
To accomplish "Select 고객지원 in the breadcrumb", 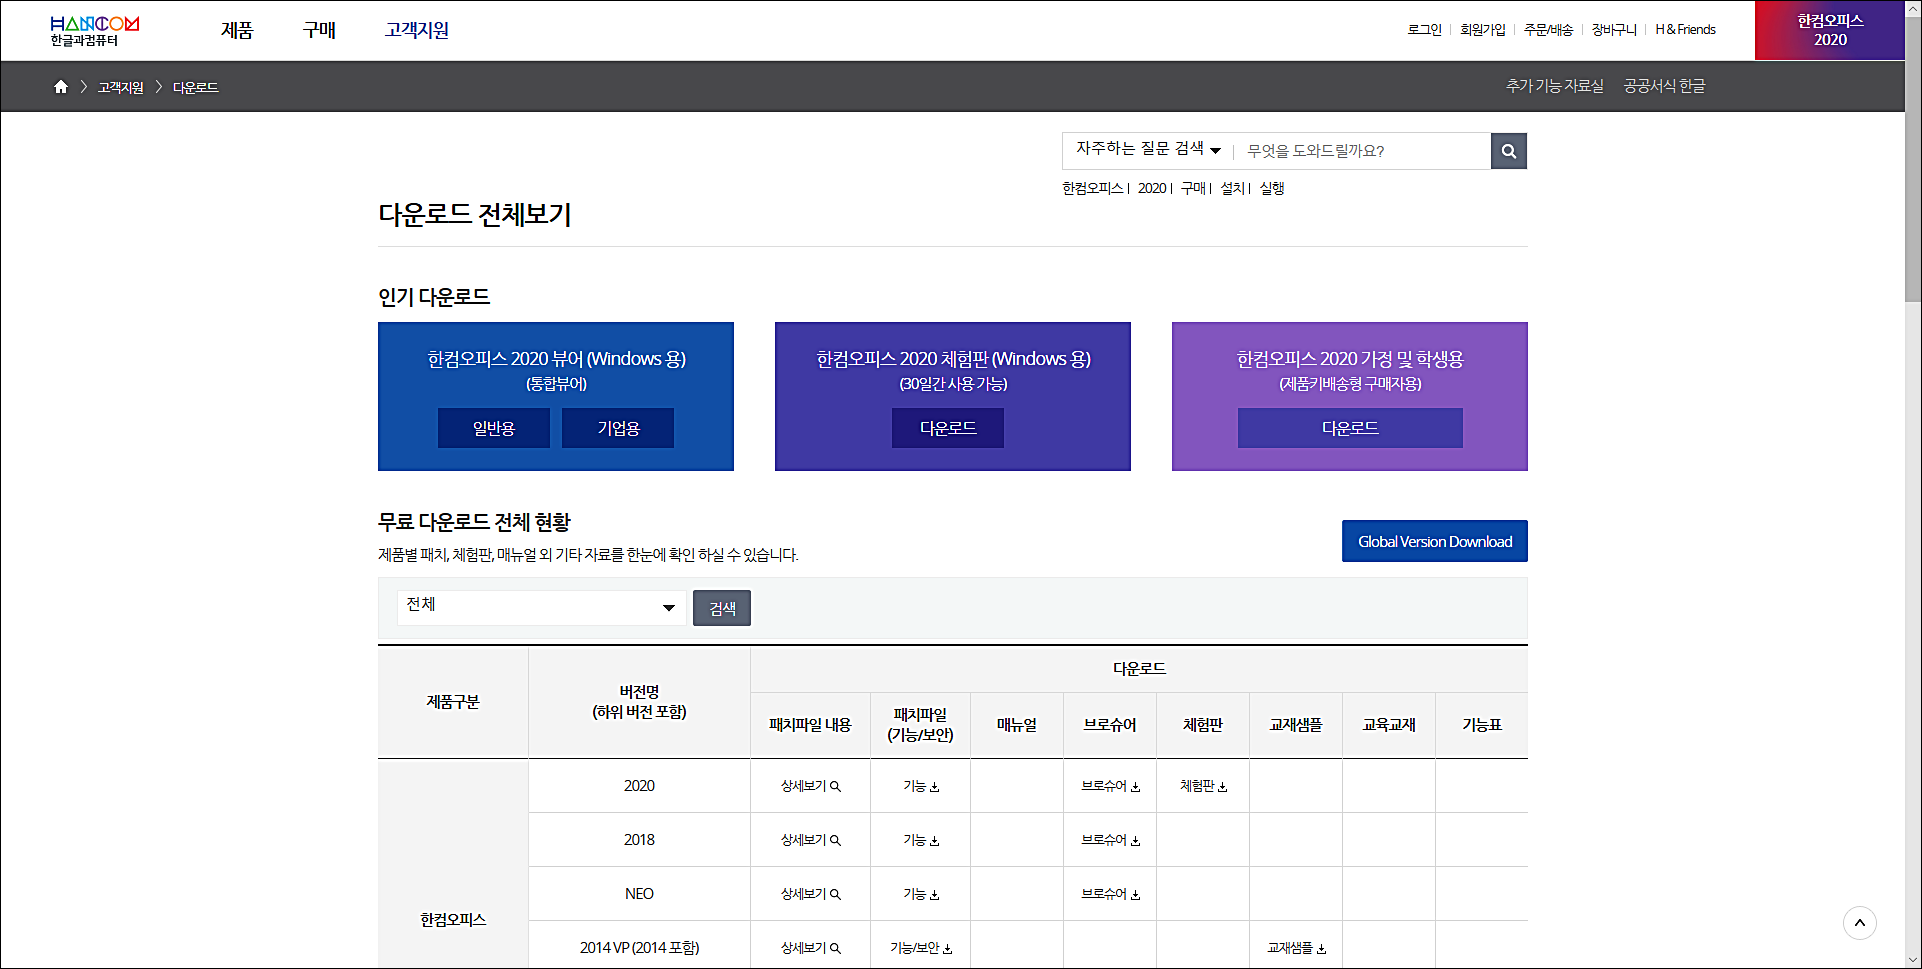I will 121,88.
